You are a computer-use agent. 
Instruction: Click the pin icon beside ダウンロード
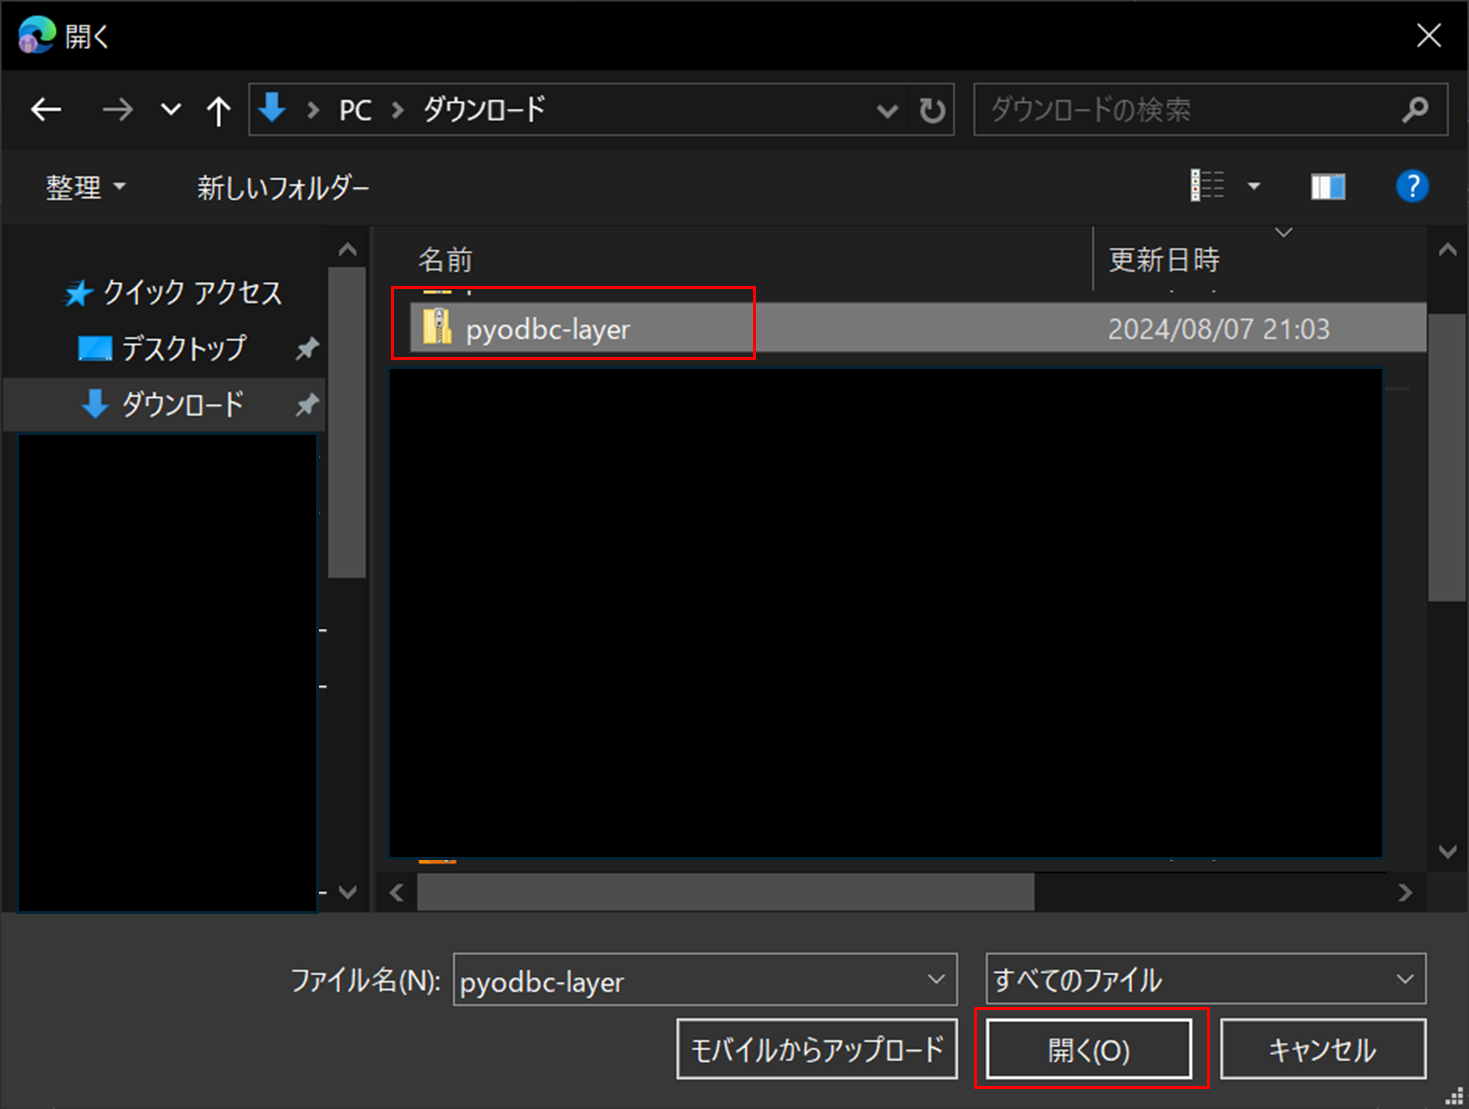307,404
